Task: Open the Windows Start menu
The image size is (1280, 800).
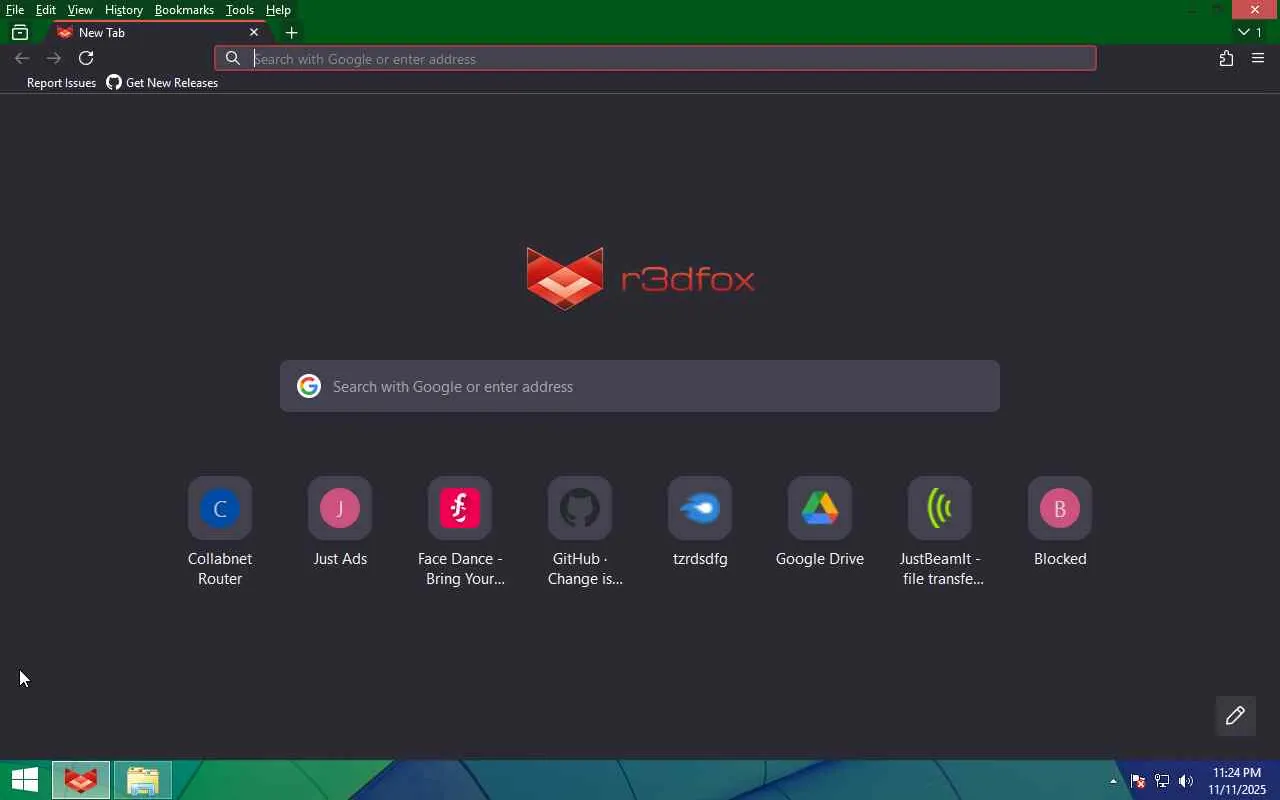Action: [25, 780]
